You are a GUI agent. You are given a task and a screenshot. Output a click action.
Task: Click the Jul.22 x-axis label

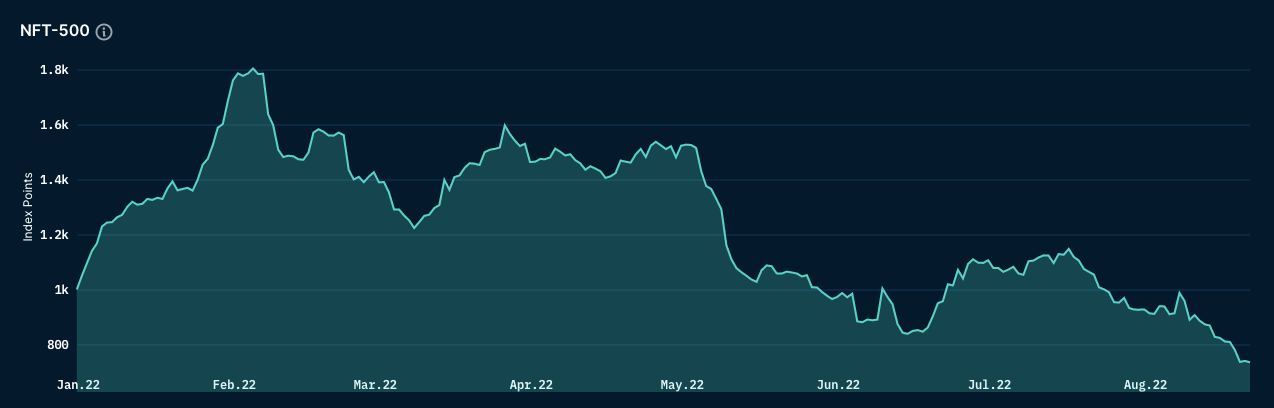click(x=989, y=384)
